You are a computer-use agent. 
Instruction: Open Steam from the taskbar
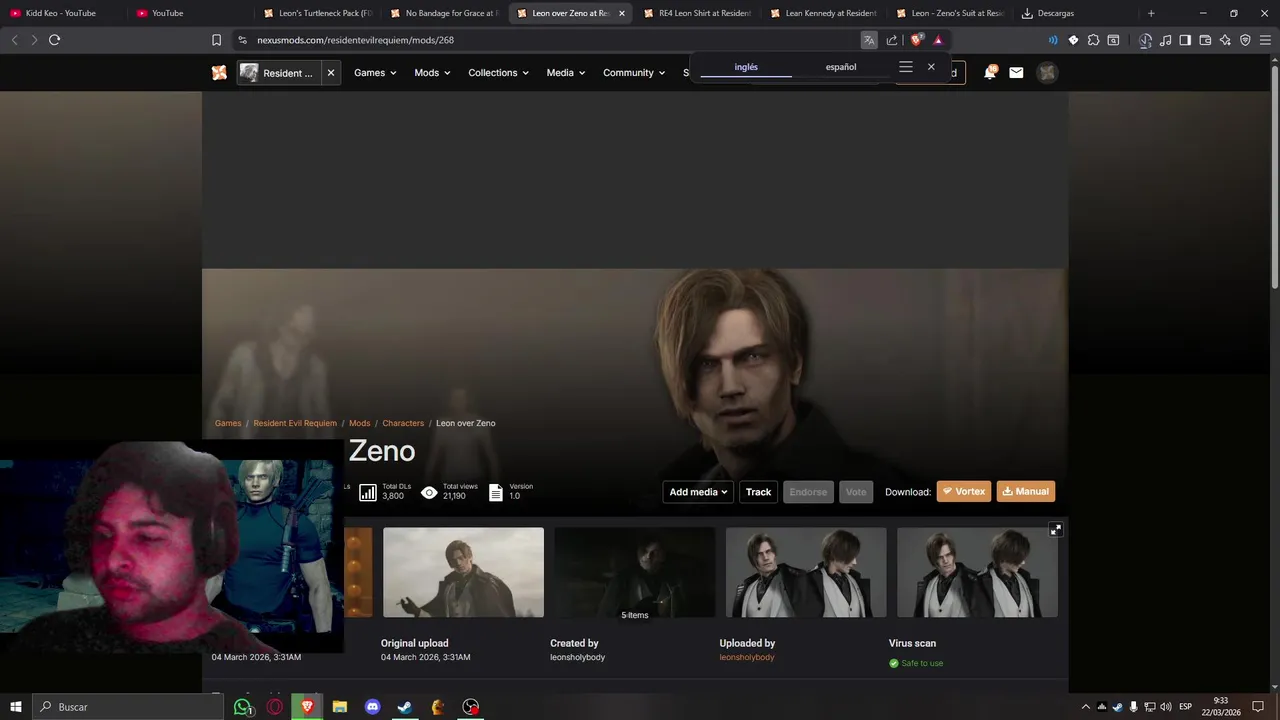[405, 707]
